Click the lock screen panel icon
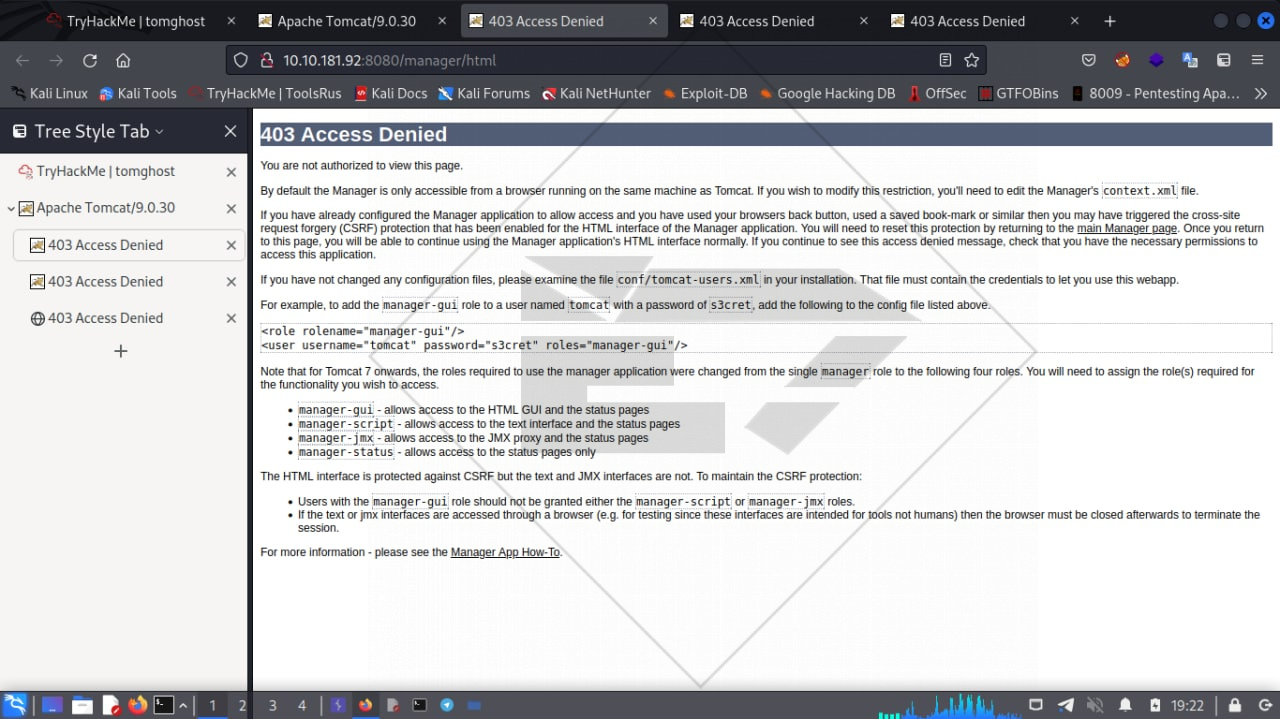 pos(1235,705)
